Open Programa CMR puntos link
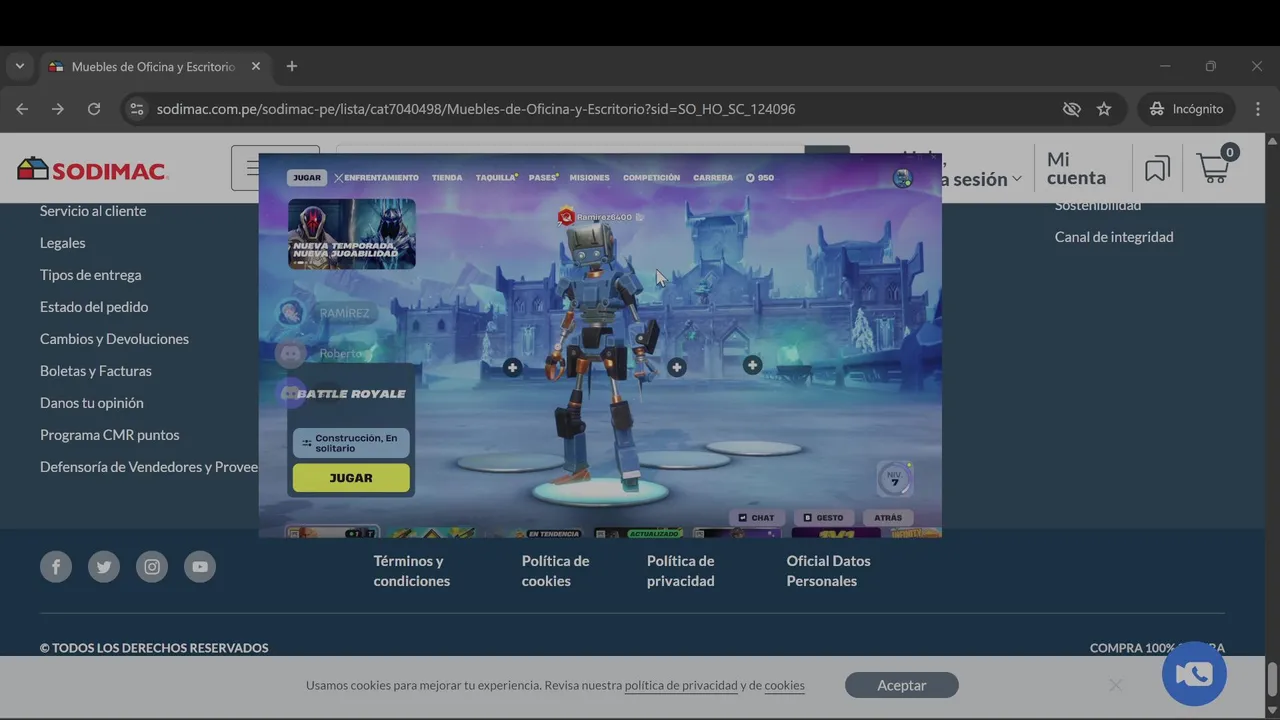 (x=110, y=435)
